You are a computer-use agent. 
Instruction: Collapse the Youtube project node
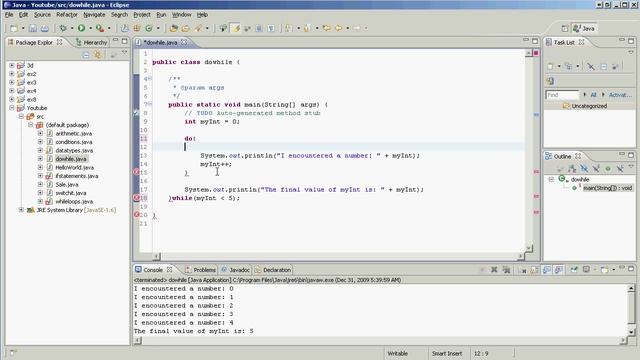pyautogui.click(x=12, y=108)
